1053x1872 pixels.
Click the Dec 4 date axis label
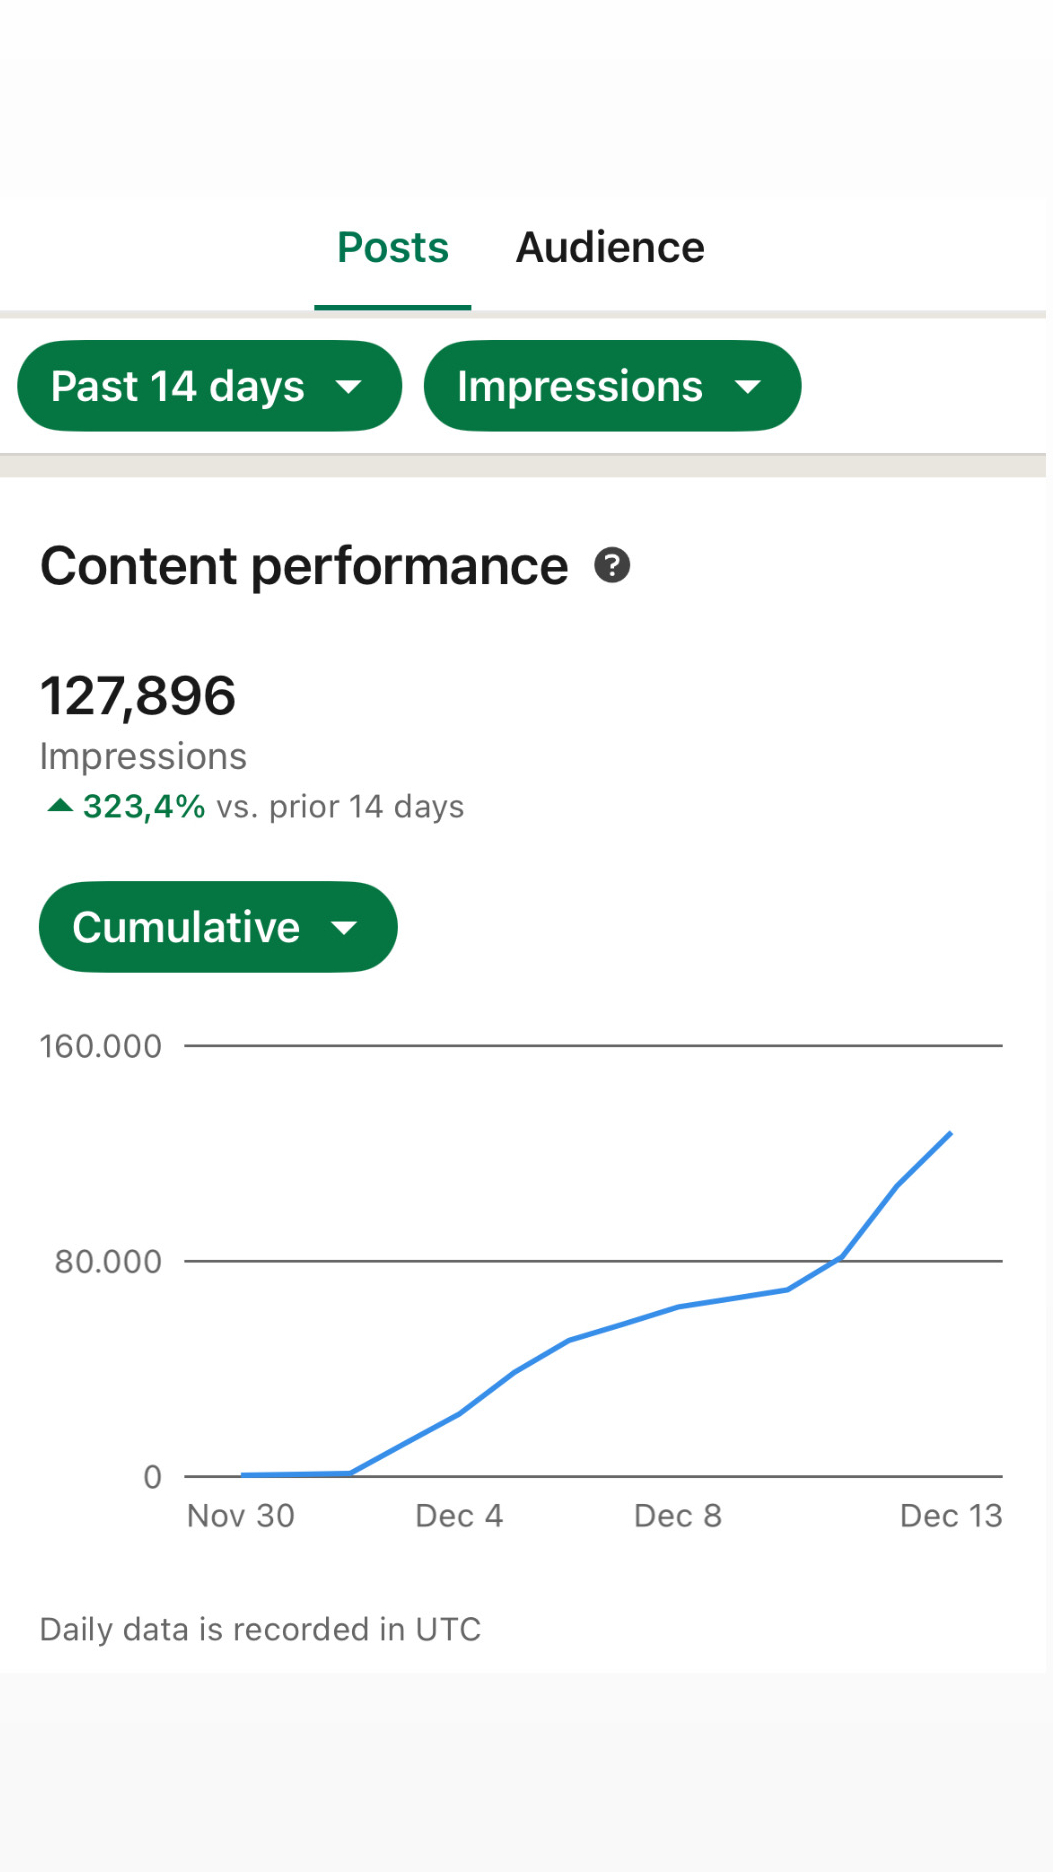(459, 1516)
